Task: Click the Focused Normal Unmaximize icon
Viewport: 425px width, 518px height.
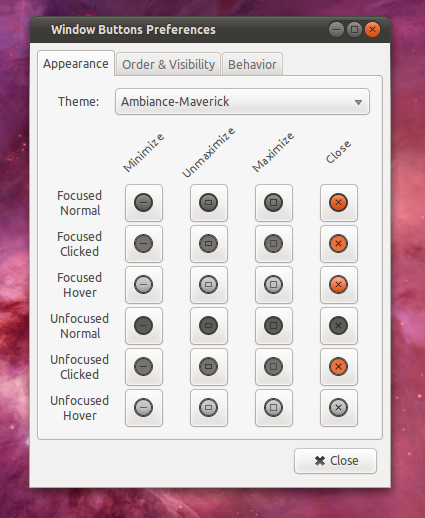Action: pos(209,203)
